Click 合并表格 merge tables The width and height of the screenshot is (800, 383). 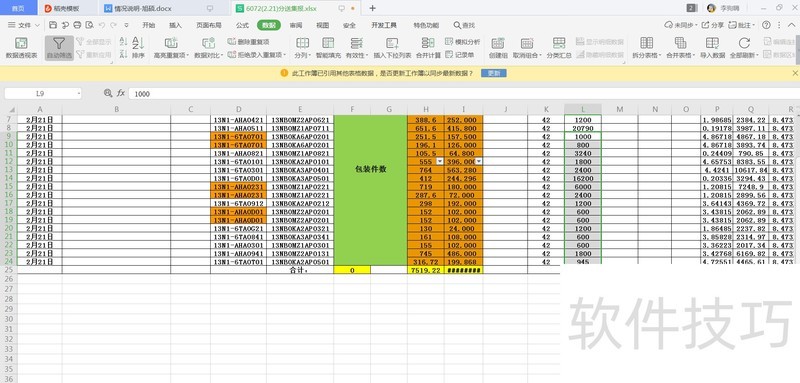[x=681, y=48]
